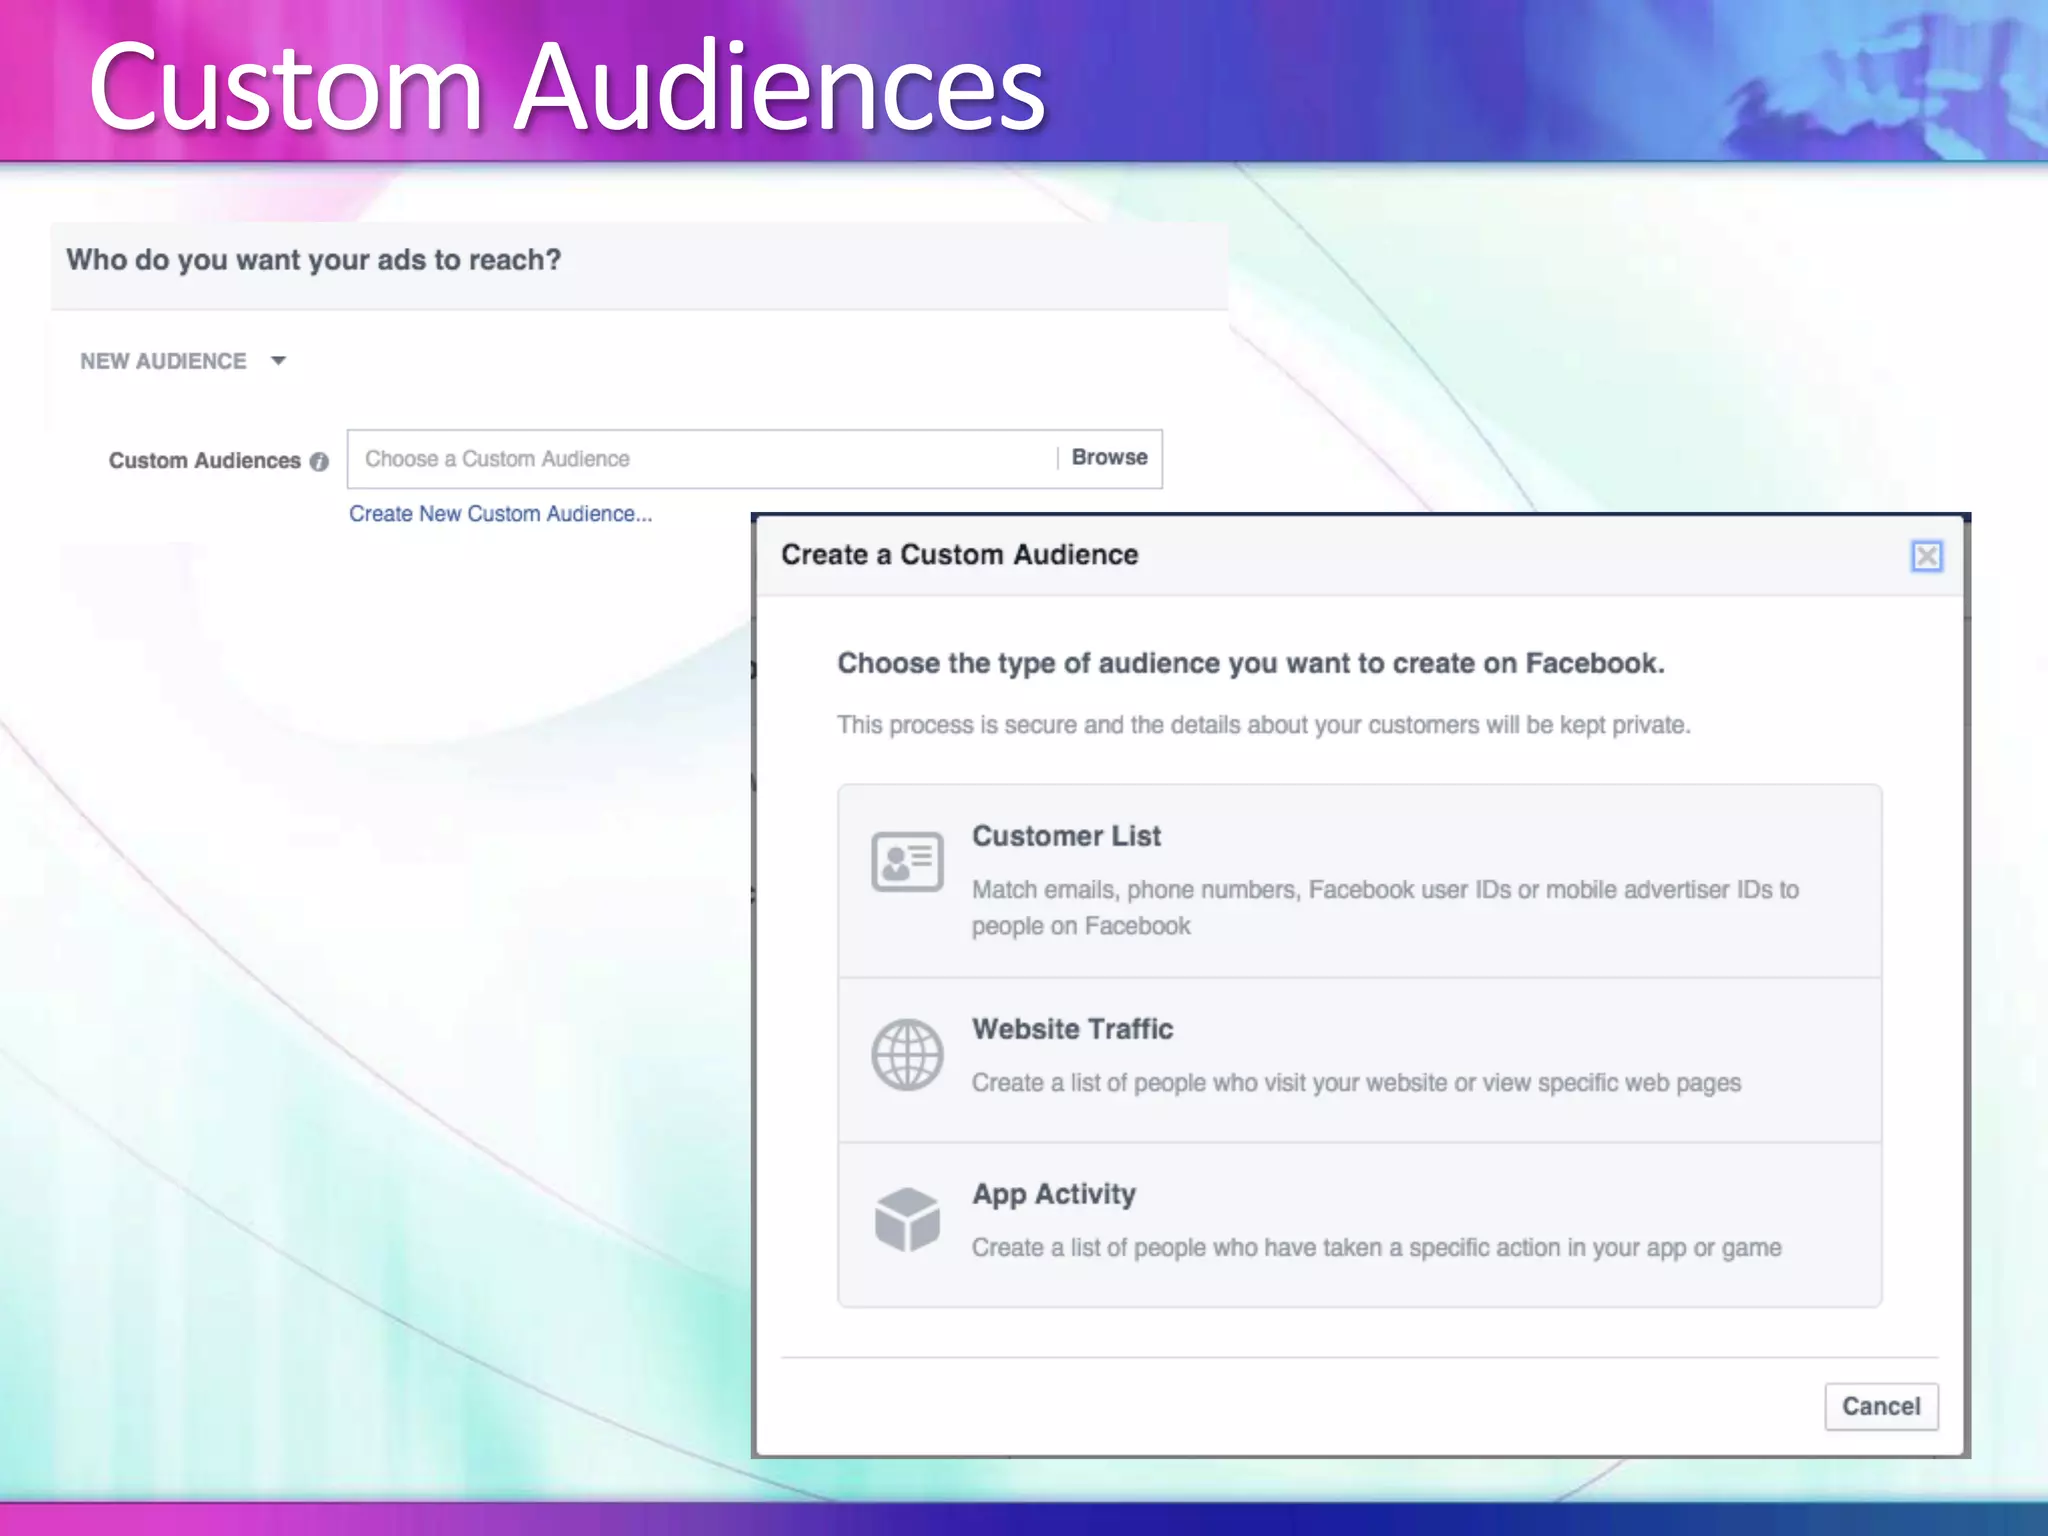Screen dimensions: 2048x1536
Task: Click the Custom Audiences info icon
Action: pyautogui.click(x=319, y=462)
